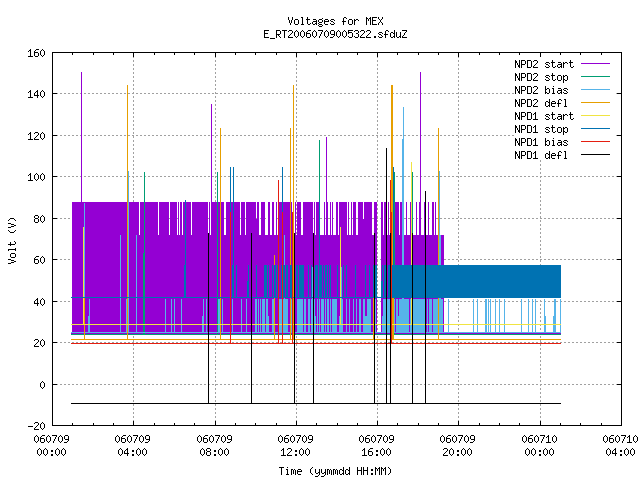640x480 pixels.
Task: Click the dark blue NPD1 stop legend line
Action: tap(596, 129)
